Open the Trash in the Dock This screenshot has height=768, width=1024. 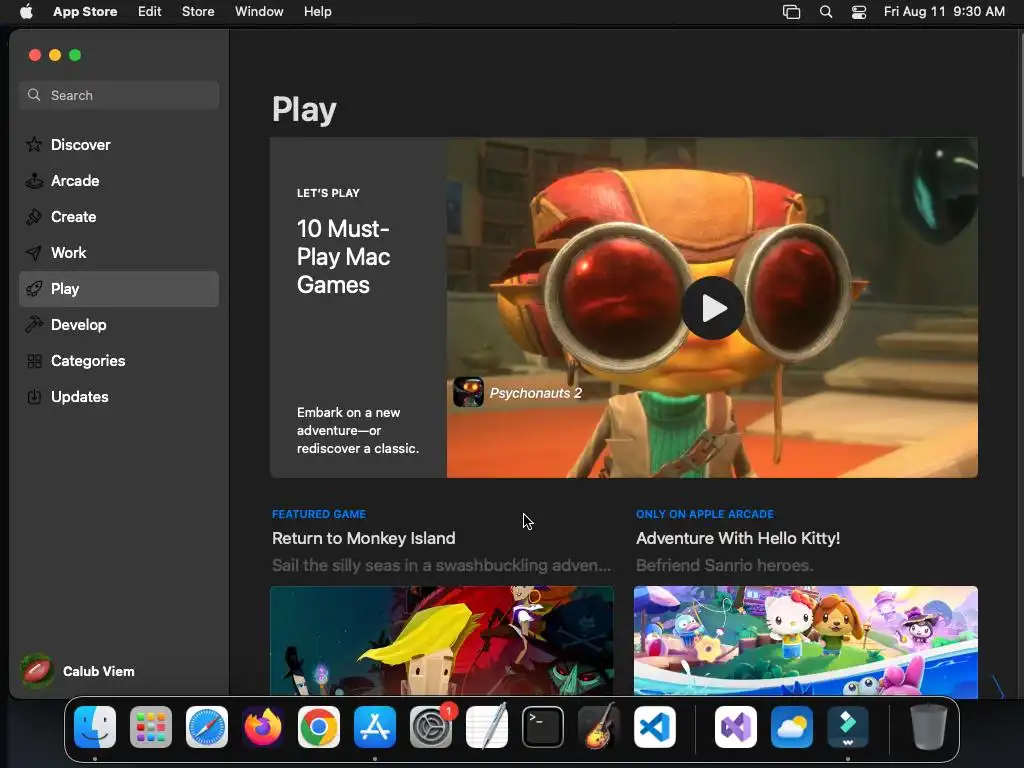[929, 727]
